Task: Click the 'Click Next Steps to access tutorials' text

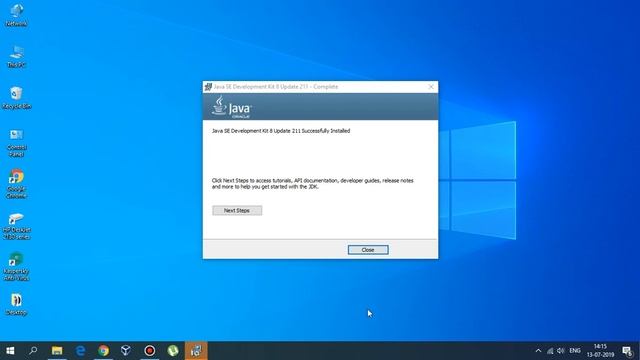Action: (x=312, y=184)
